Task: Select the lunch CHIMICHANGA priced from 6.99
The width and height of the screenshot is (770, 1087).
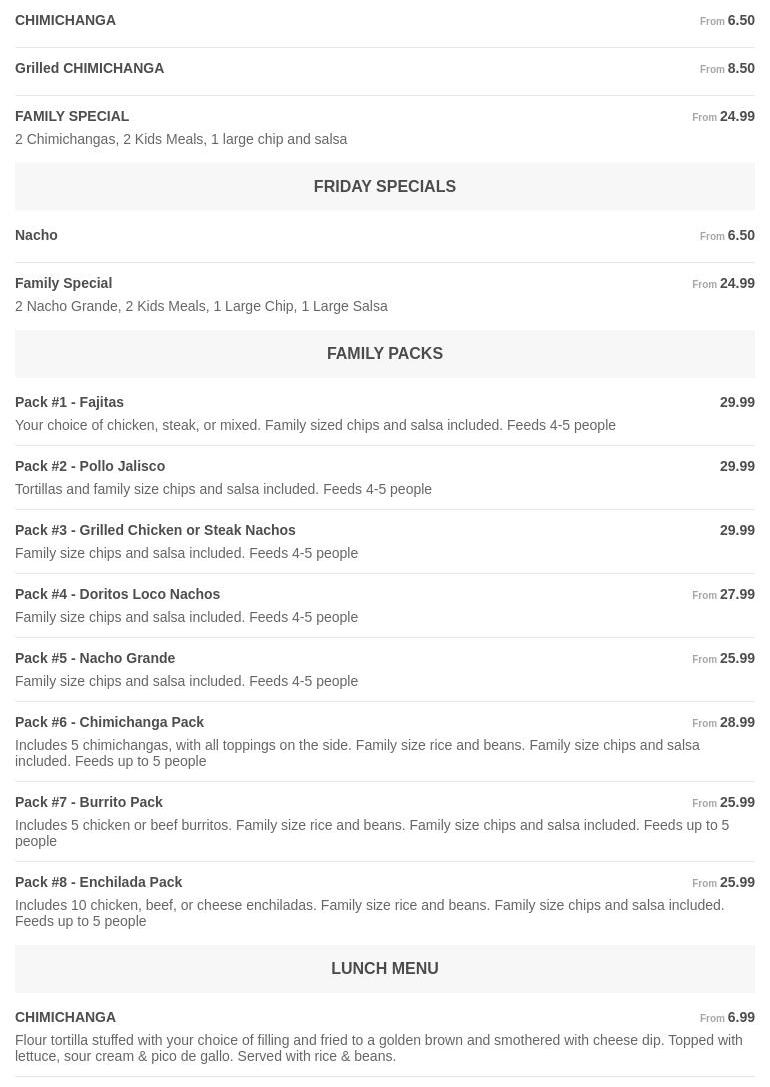Action: 65,1017
